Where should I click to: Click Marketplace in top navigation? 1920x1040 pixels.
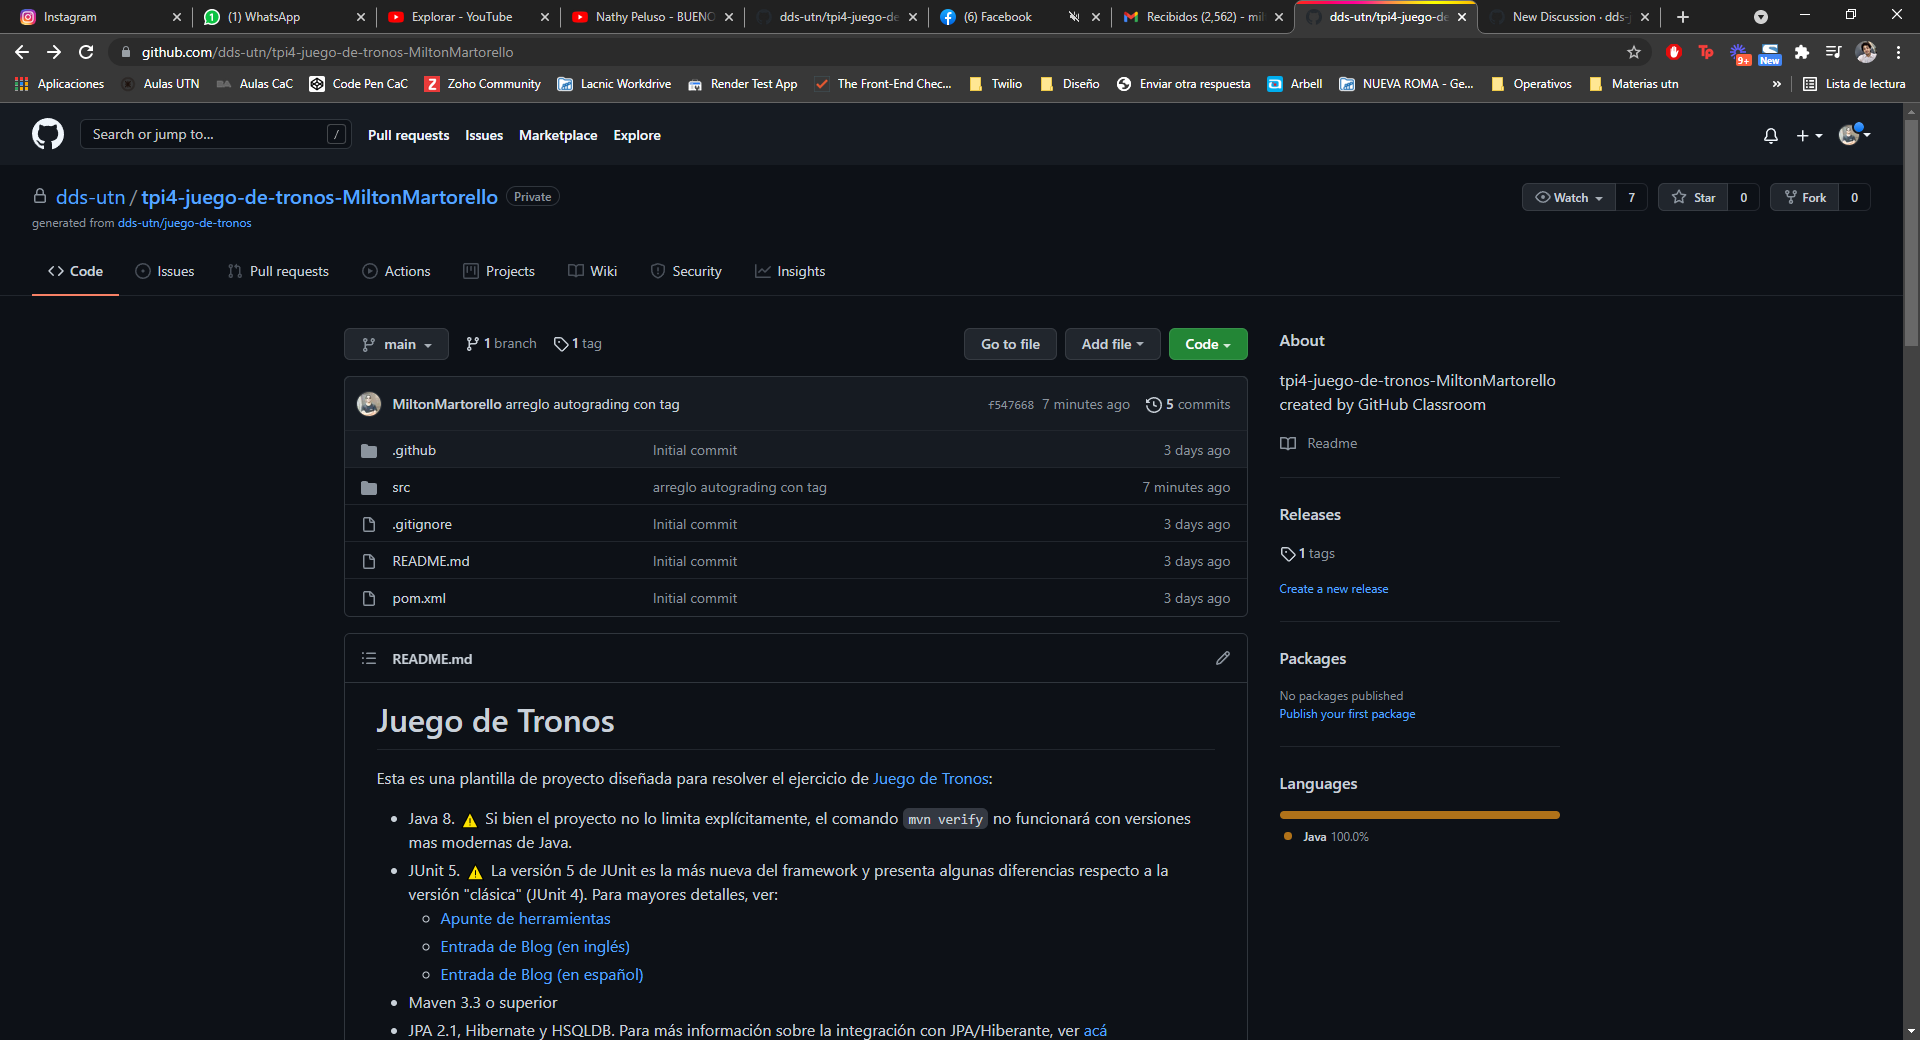click(558, 135)
